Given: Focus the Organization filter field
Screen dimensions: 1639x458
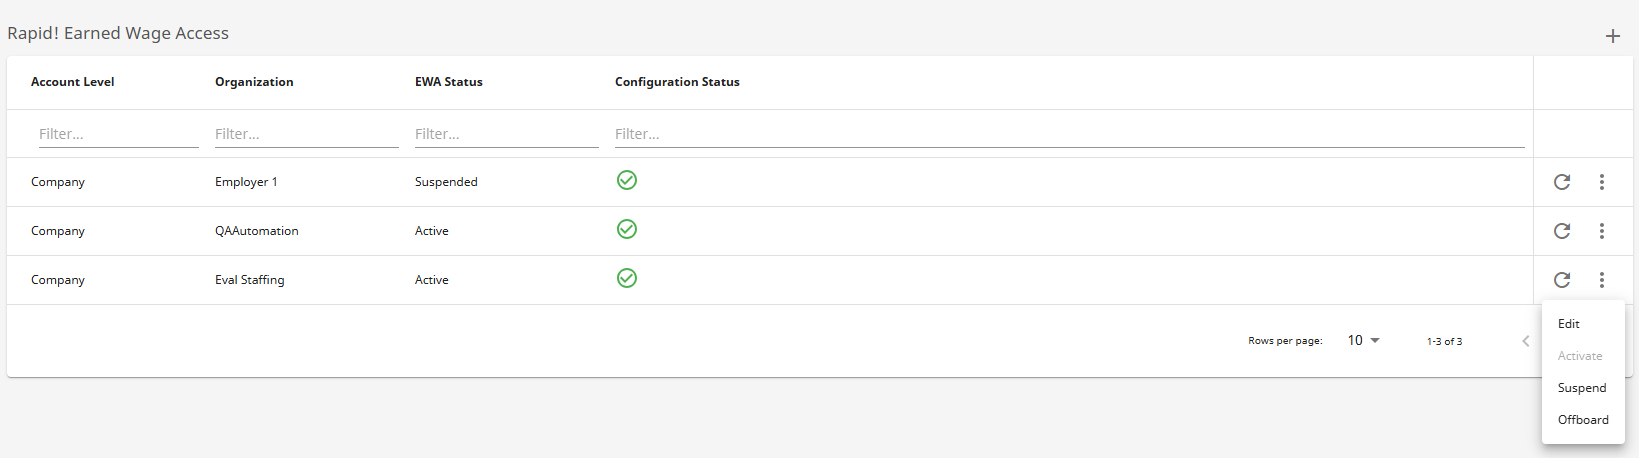Looking at the screenshot, I should [x=306, y=134].
